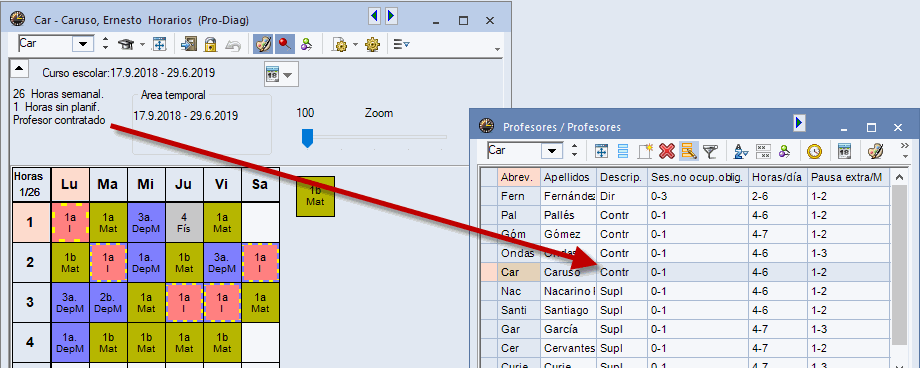This screenshot has width=920, height=368.
Task: Click the new teacher icon with star
Action: coord(645,151)
